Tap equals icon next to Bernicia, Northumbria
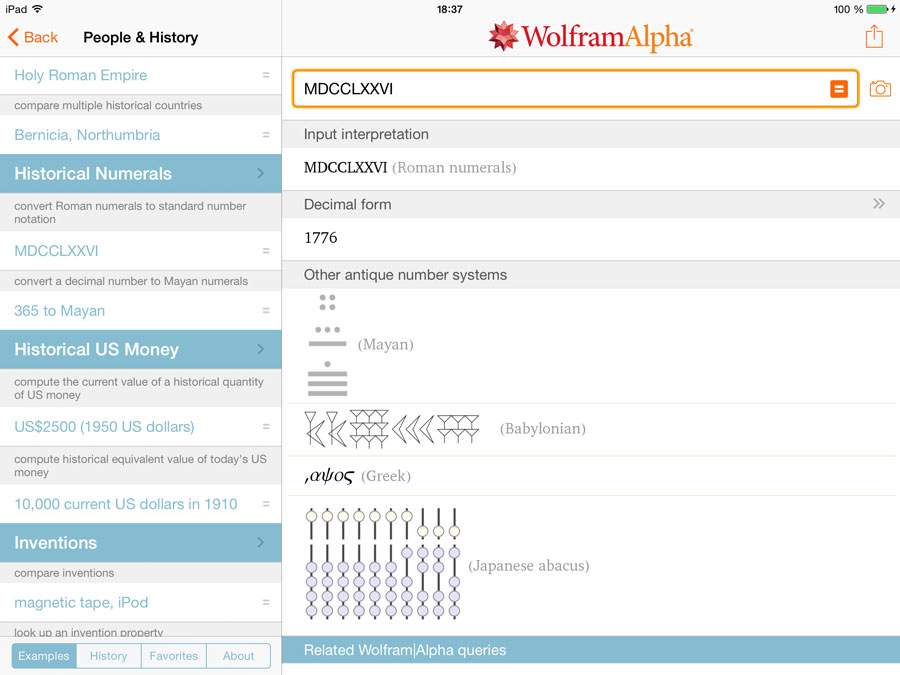This screenshot has width=900, height=675. pyautogui.click(x=266, y=134)
